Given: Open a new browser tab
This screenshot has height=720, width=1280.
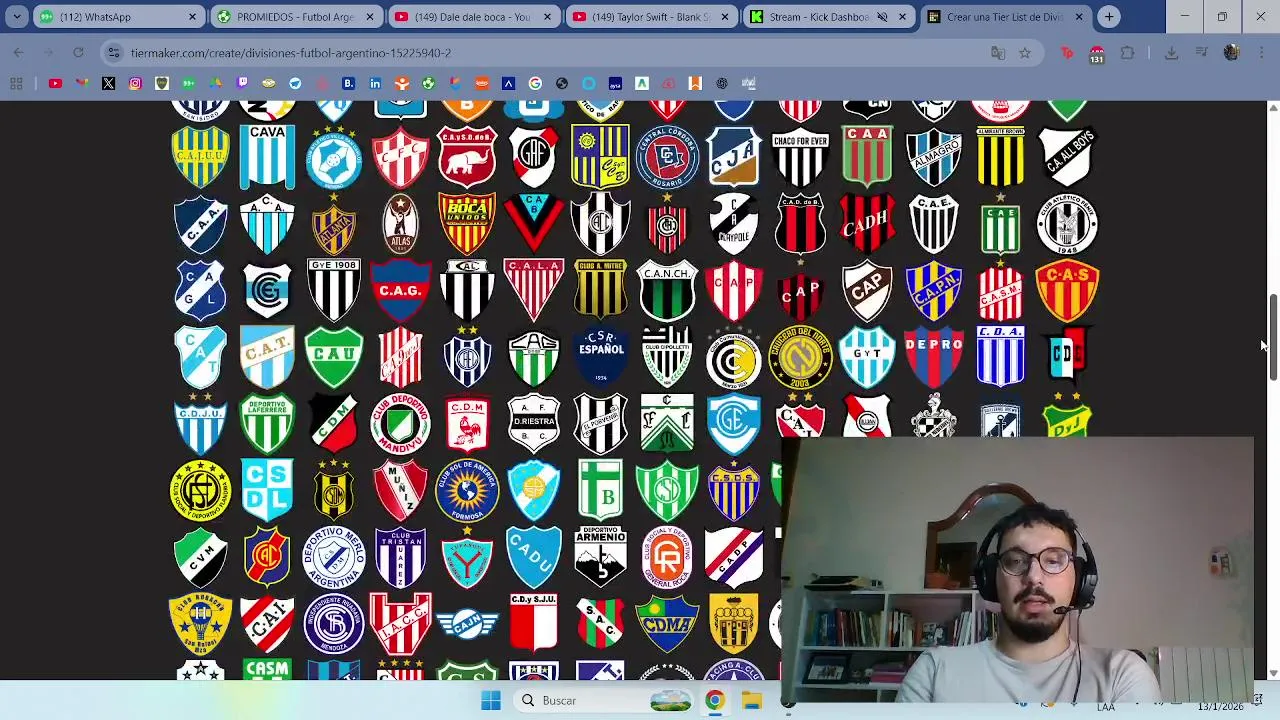Looking at the screenshot, I should (1109, 17).
